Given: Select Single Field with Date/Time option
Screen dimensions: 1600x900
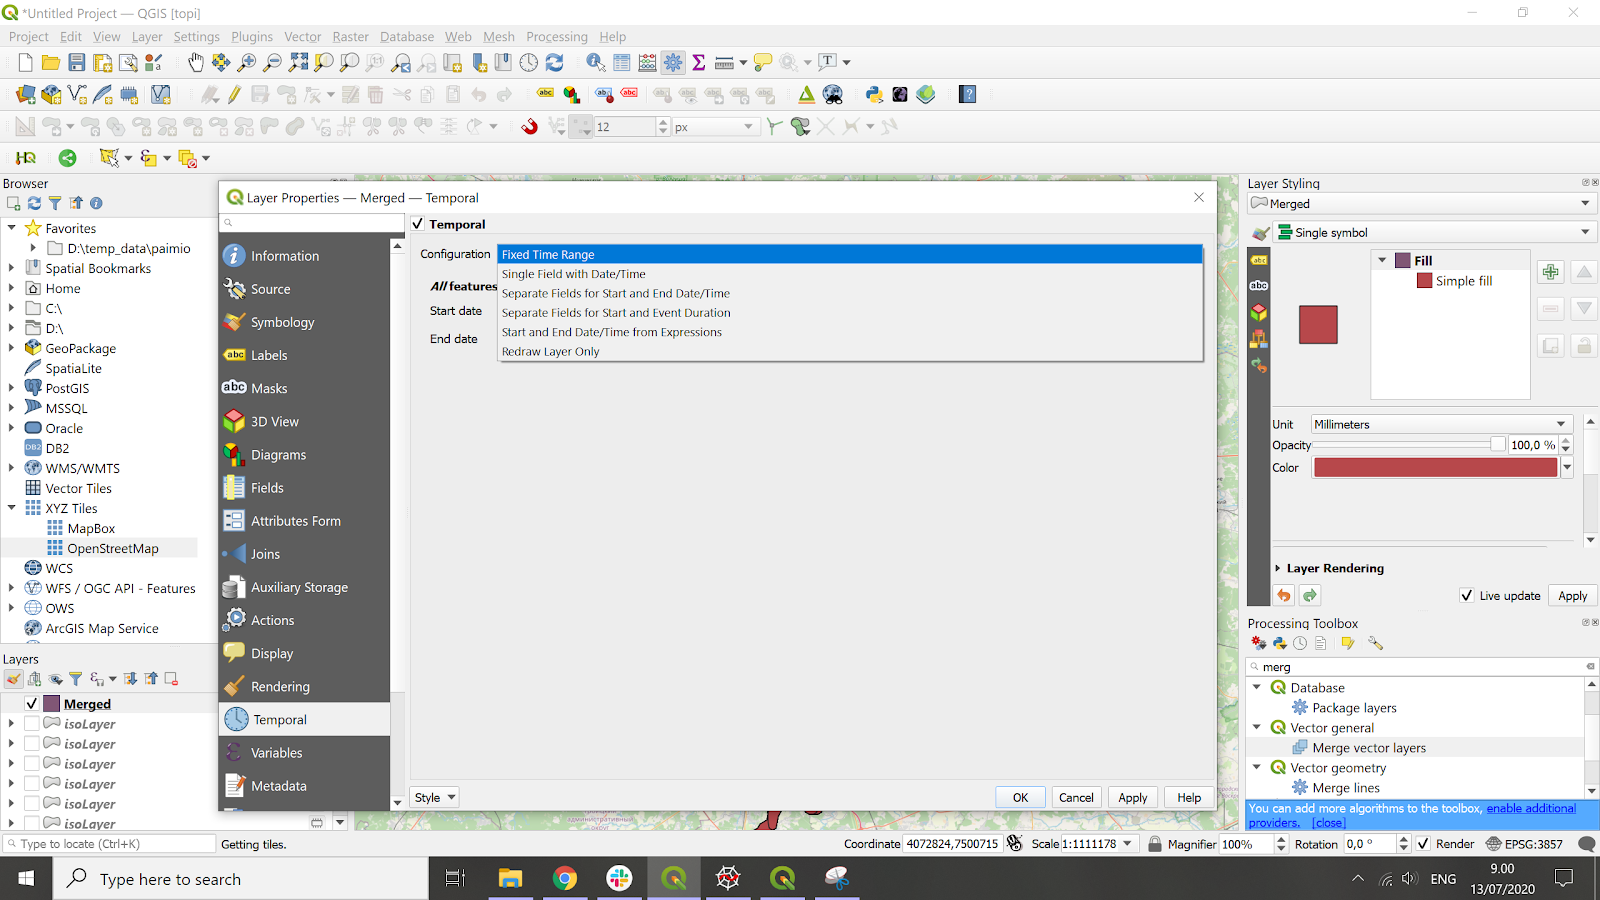Looking at the screenshot, I should [850, 274].
